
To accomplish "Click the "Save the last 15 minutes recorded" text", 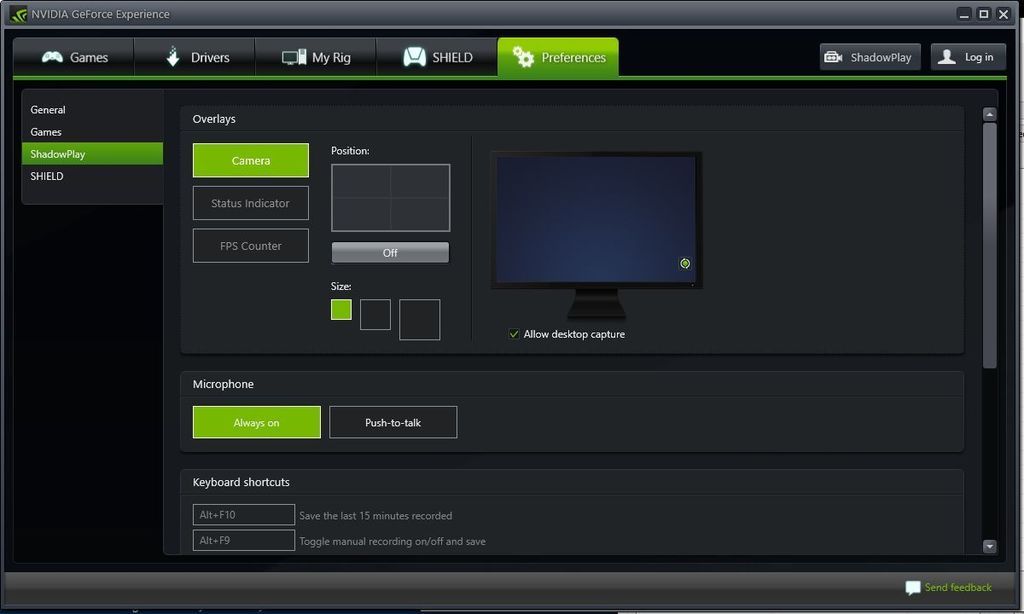I will click(376, 515).
